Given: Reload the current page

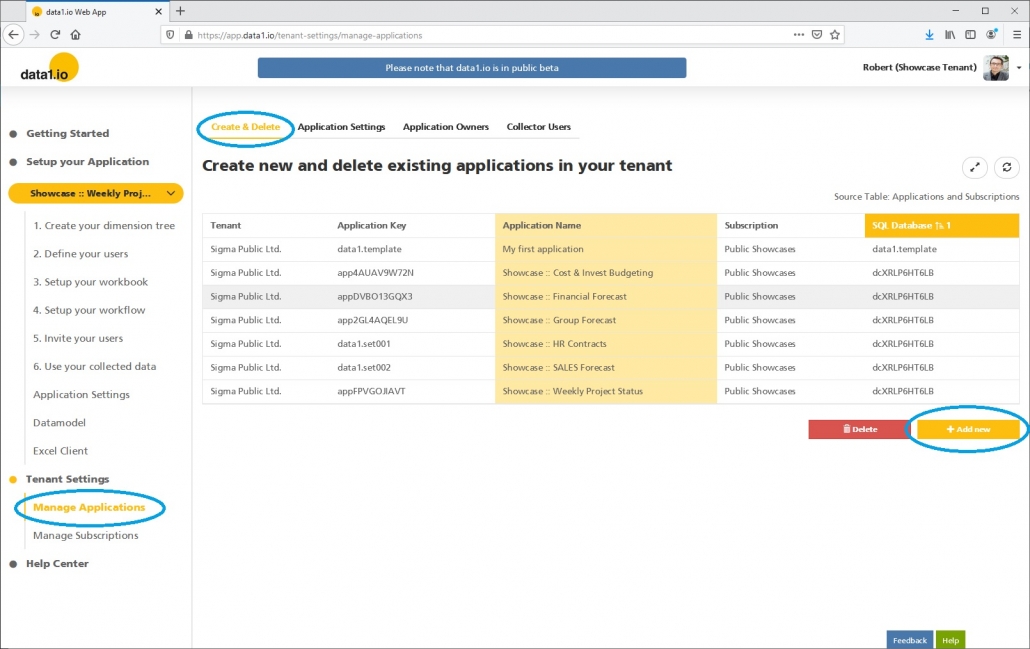Looking at the screenshot, I should [x=55, y=35].
